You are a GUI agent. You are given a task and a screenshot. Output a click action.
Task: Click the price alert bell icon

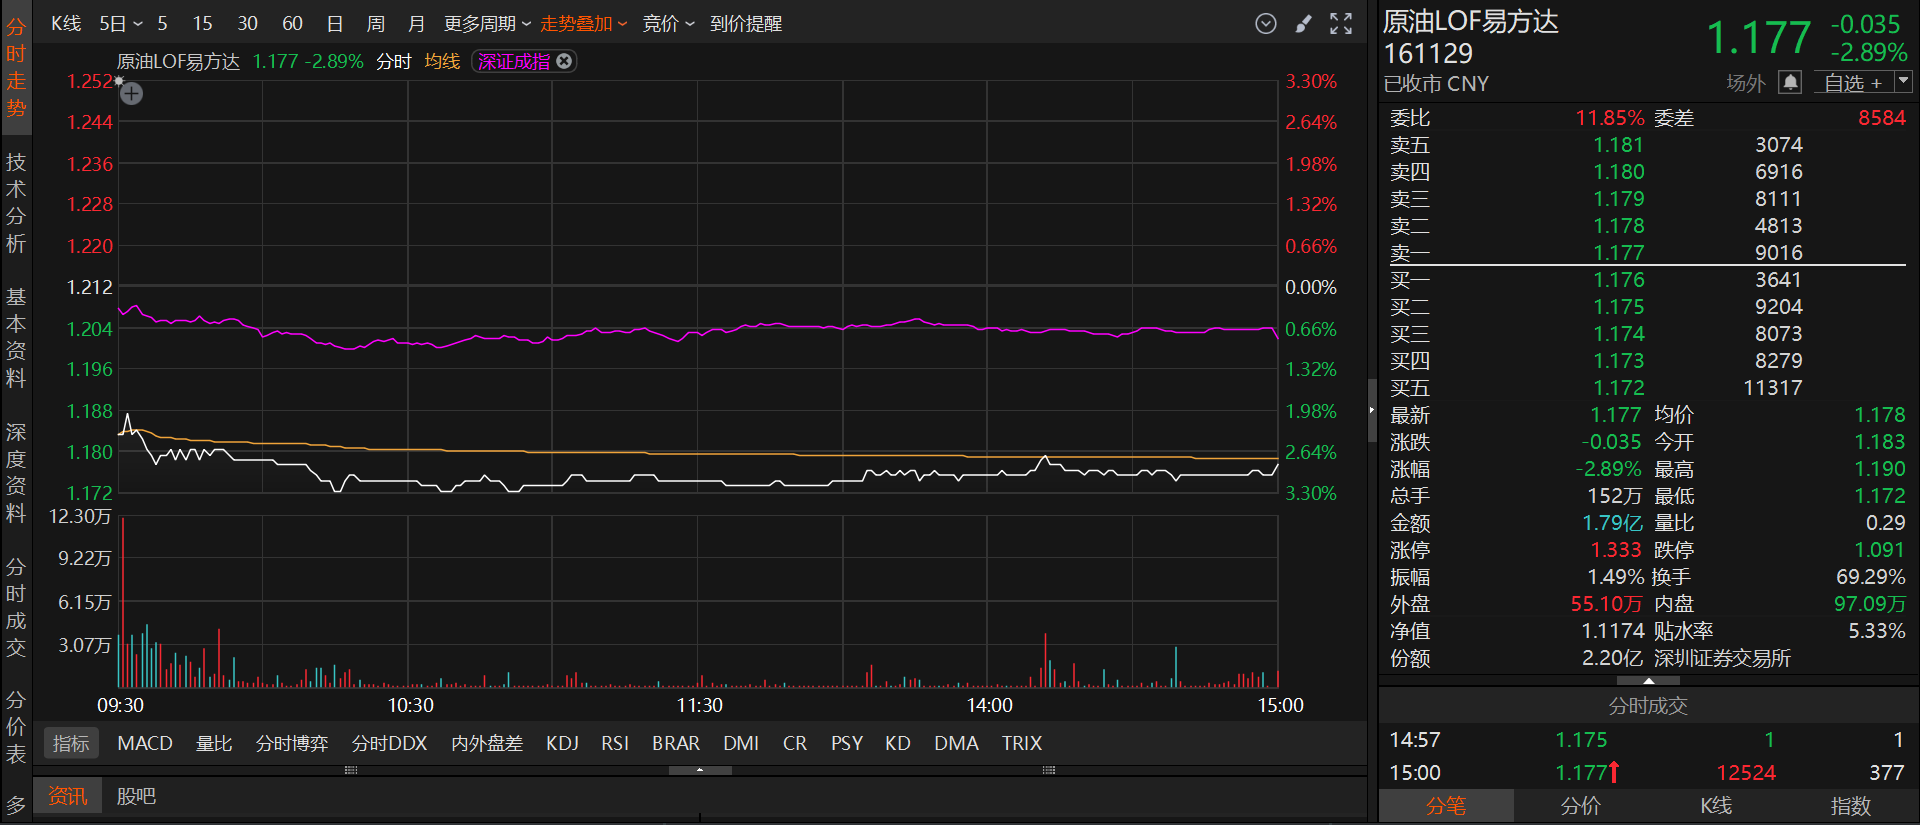(1790, 82)
